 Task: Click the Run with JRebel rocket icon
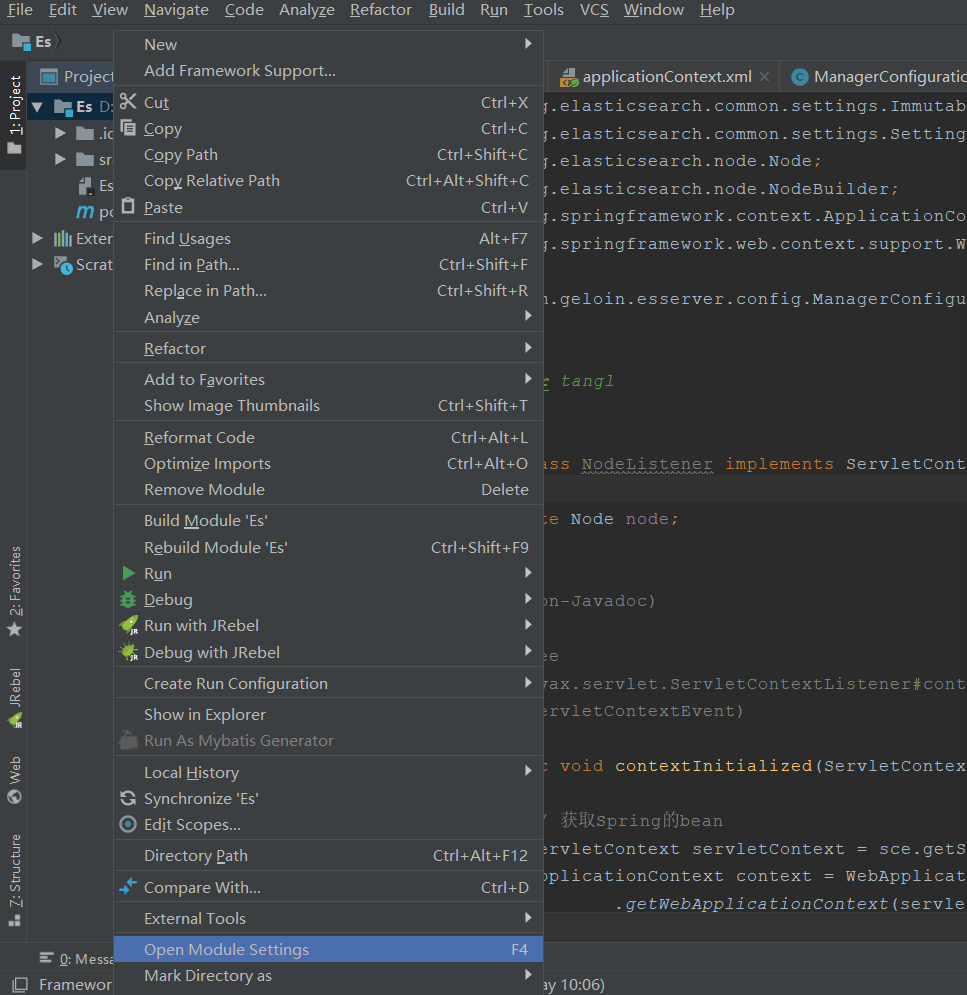point(129,626)
